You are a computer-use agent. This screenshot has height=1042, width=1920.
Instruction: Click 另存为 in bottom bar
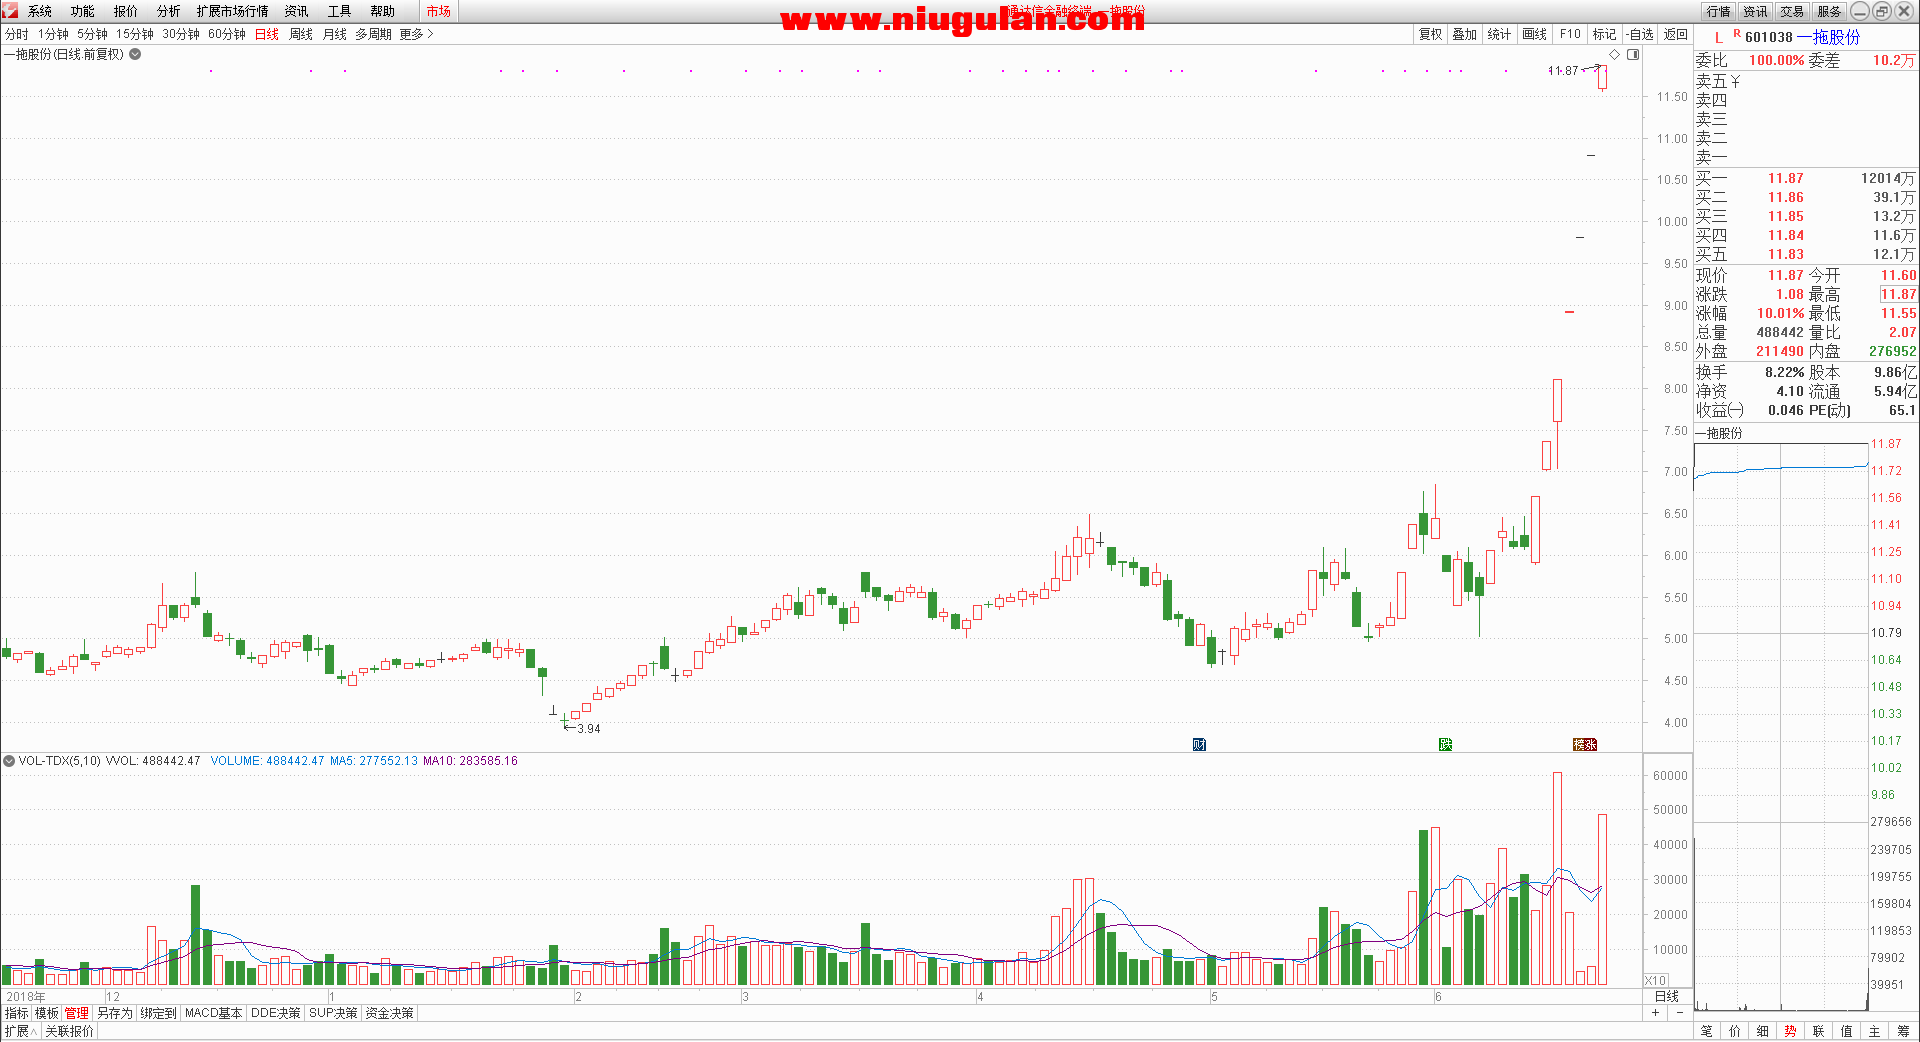pyautogui.click(x=115, y=1013)
